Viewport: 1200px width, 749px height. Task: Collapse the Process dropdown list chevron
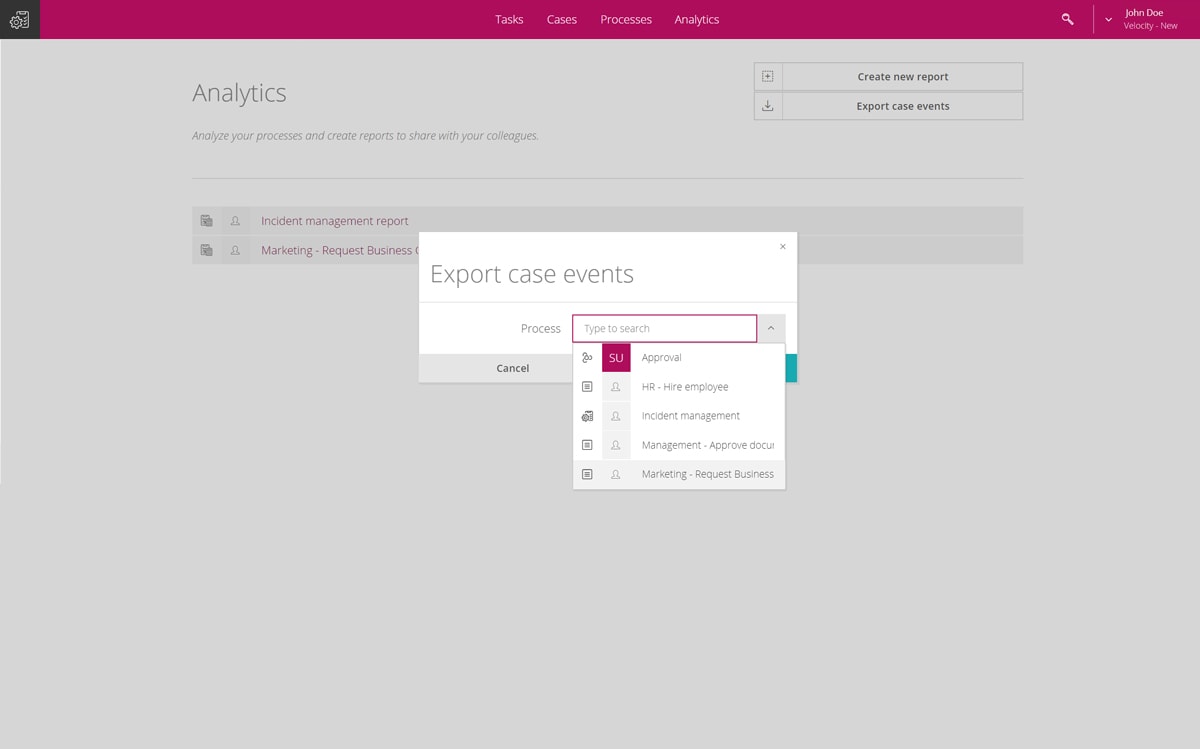[x=771, y=328]
